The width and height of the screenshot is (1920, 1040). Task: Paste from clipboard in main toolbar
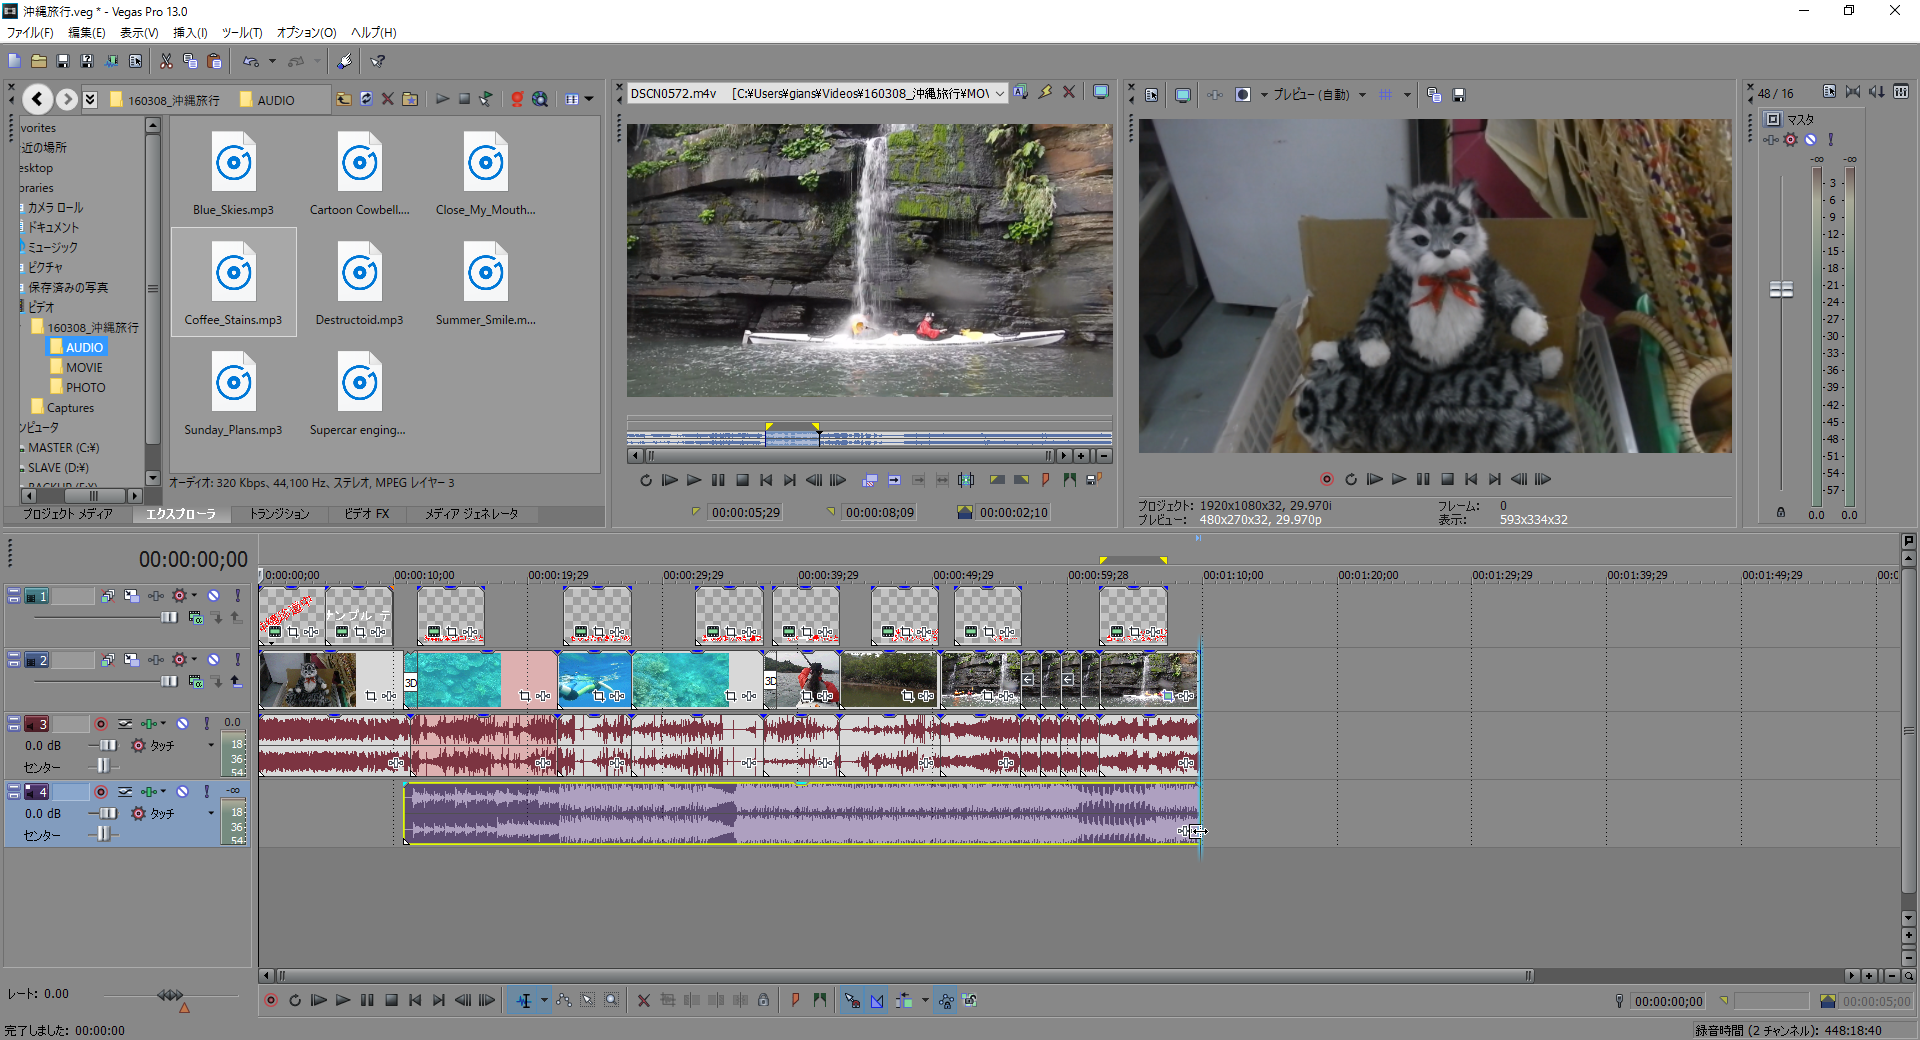(x=214, y=61)
